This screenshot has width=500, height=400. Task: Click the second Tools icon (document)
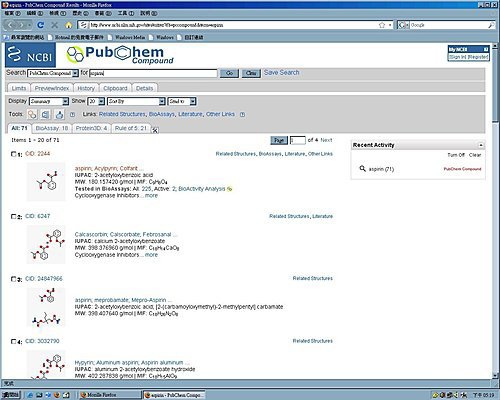[46, 115]
